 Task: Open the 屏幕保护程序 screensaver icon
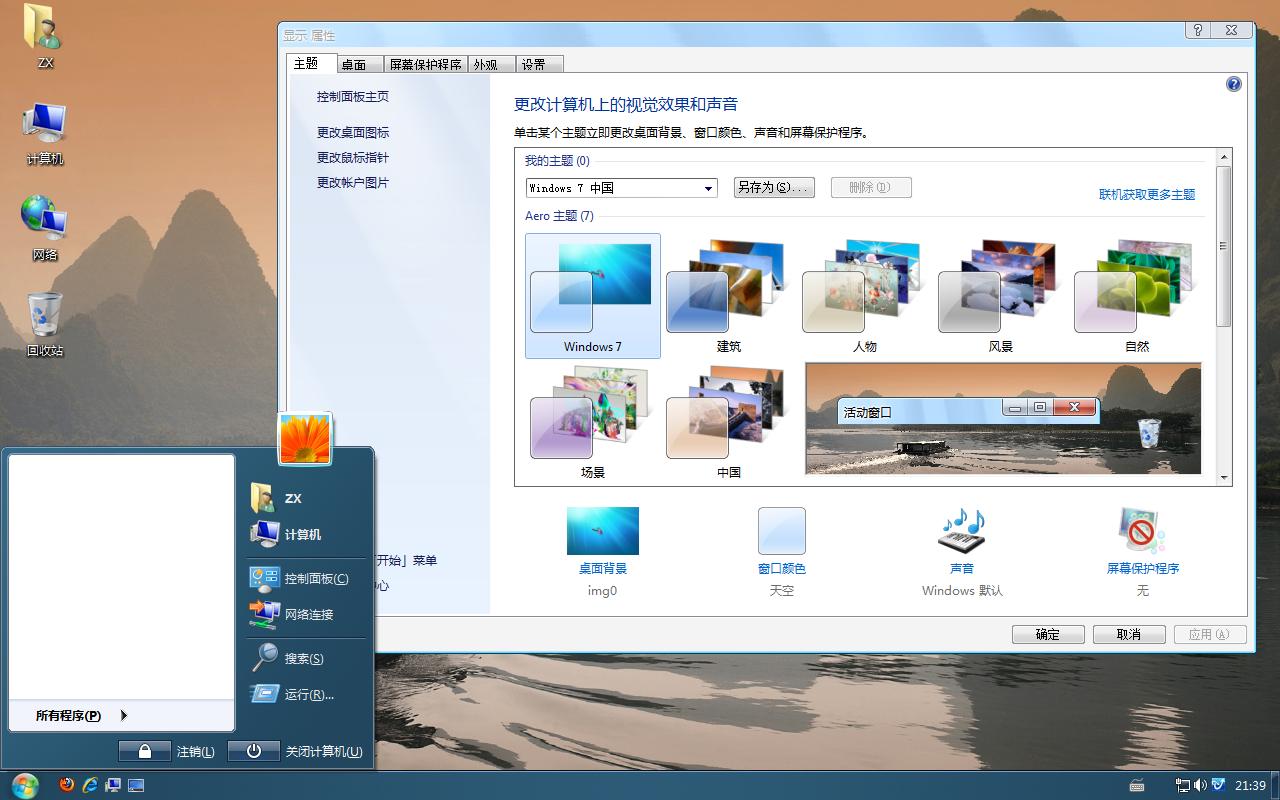1140,530
